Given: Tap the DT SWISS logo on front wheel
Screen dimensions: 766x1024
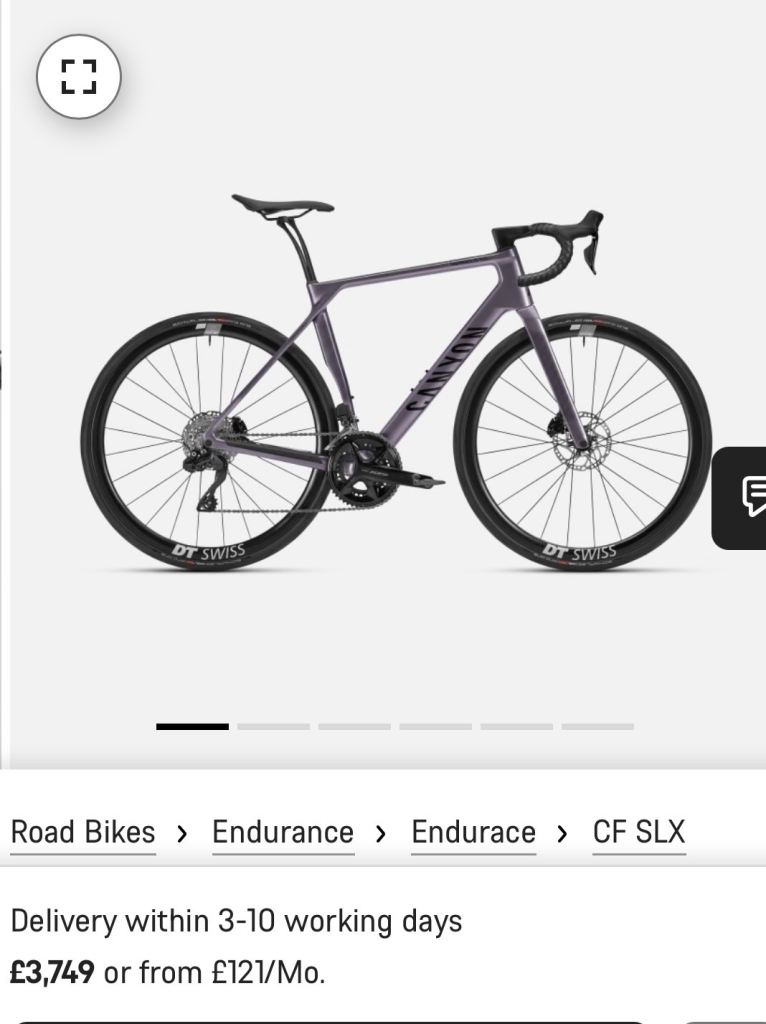Looking at the screenshot, I should point(579,552).
